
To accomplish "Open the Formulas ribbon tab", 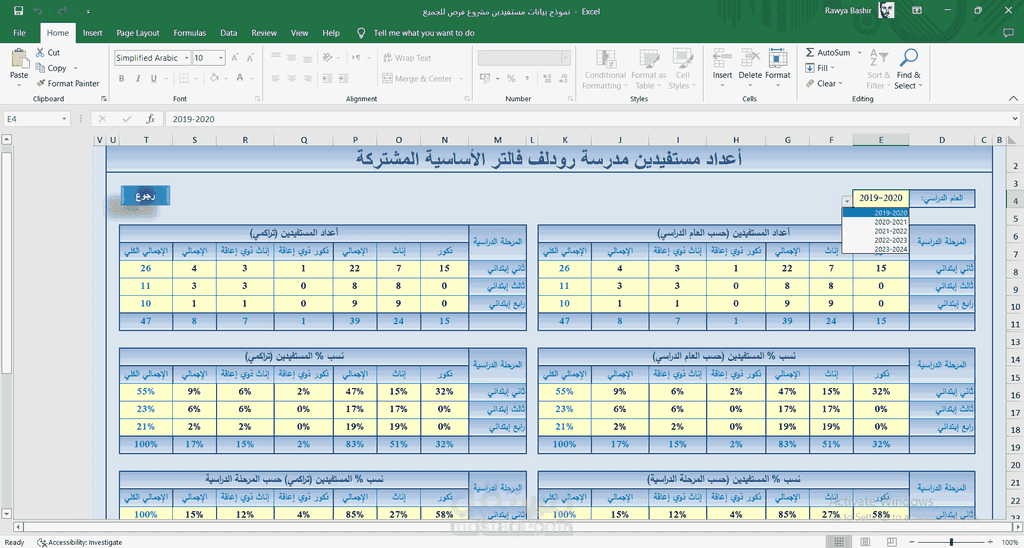I will [x=189, y=33].
